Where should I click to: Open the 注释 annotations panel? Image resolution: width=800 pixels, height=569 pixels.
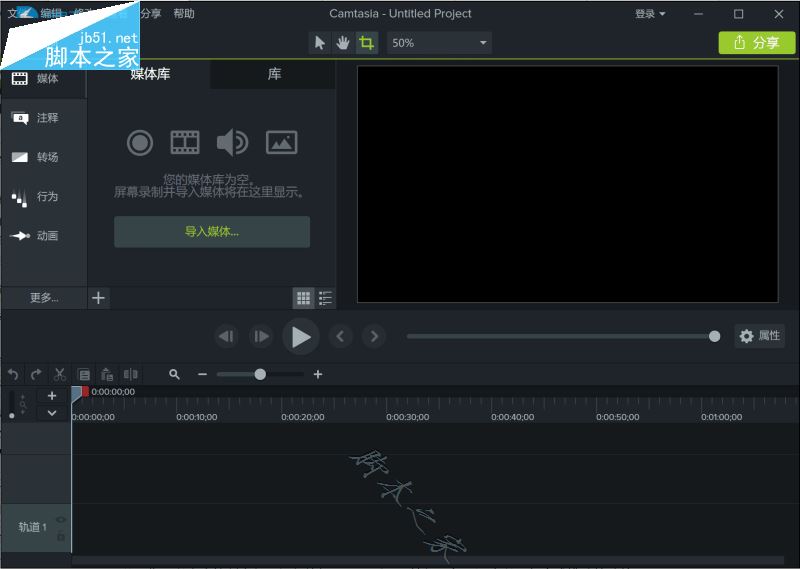click(x=43, y=118)
